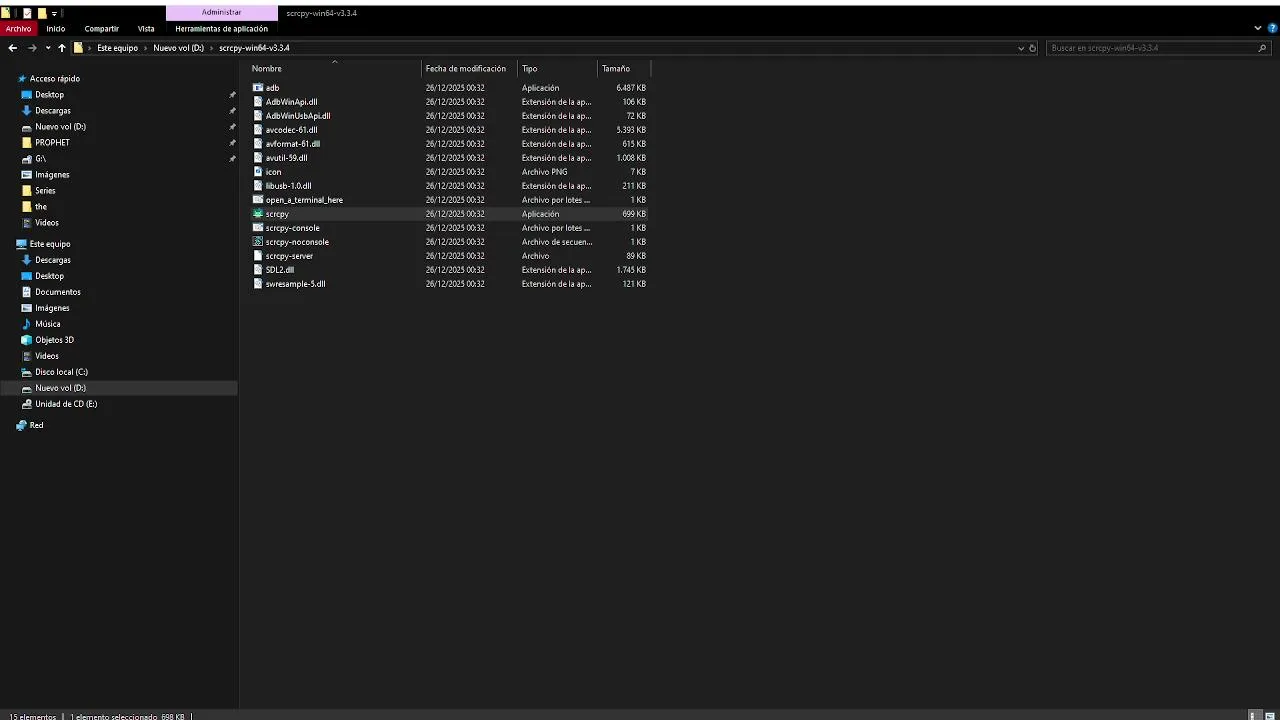Open the Archivo menu
The image size is (1280, 720).
(18, 29)
